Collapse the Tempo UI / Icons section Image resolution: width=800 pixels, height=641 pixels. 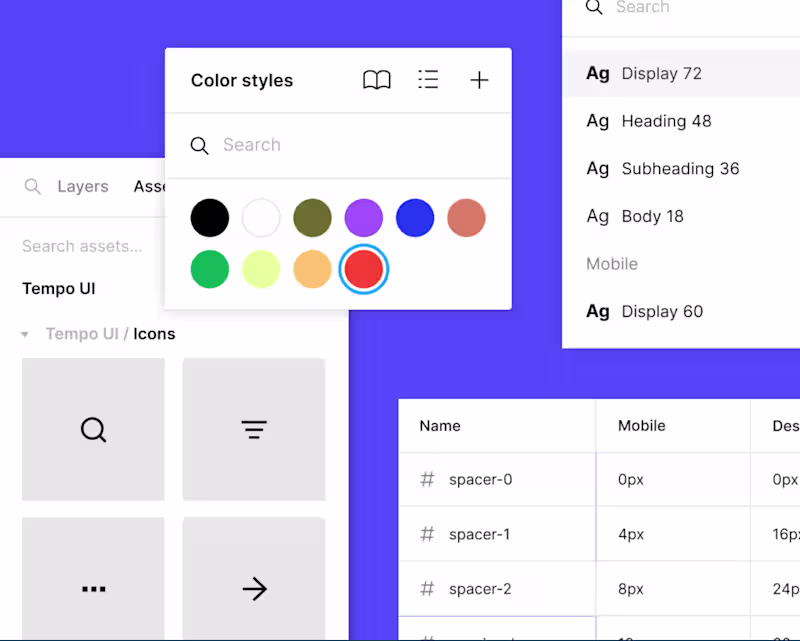[x=24, y=334]
